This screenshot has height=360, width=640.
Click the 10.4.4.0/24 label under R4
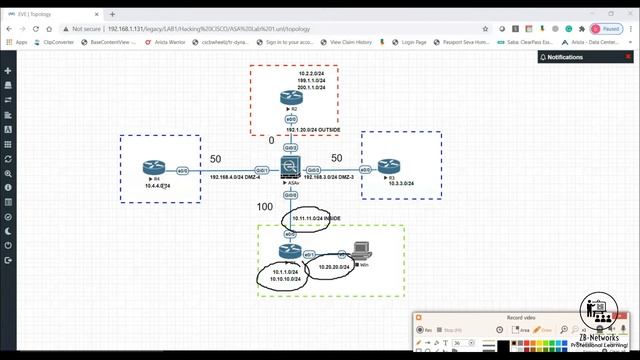pos(158,186)
